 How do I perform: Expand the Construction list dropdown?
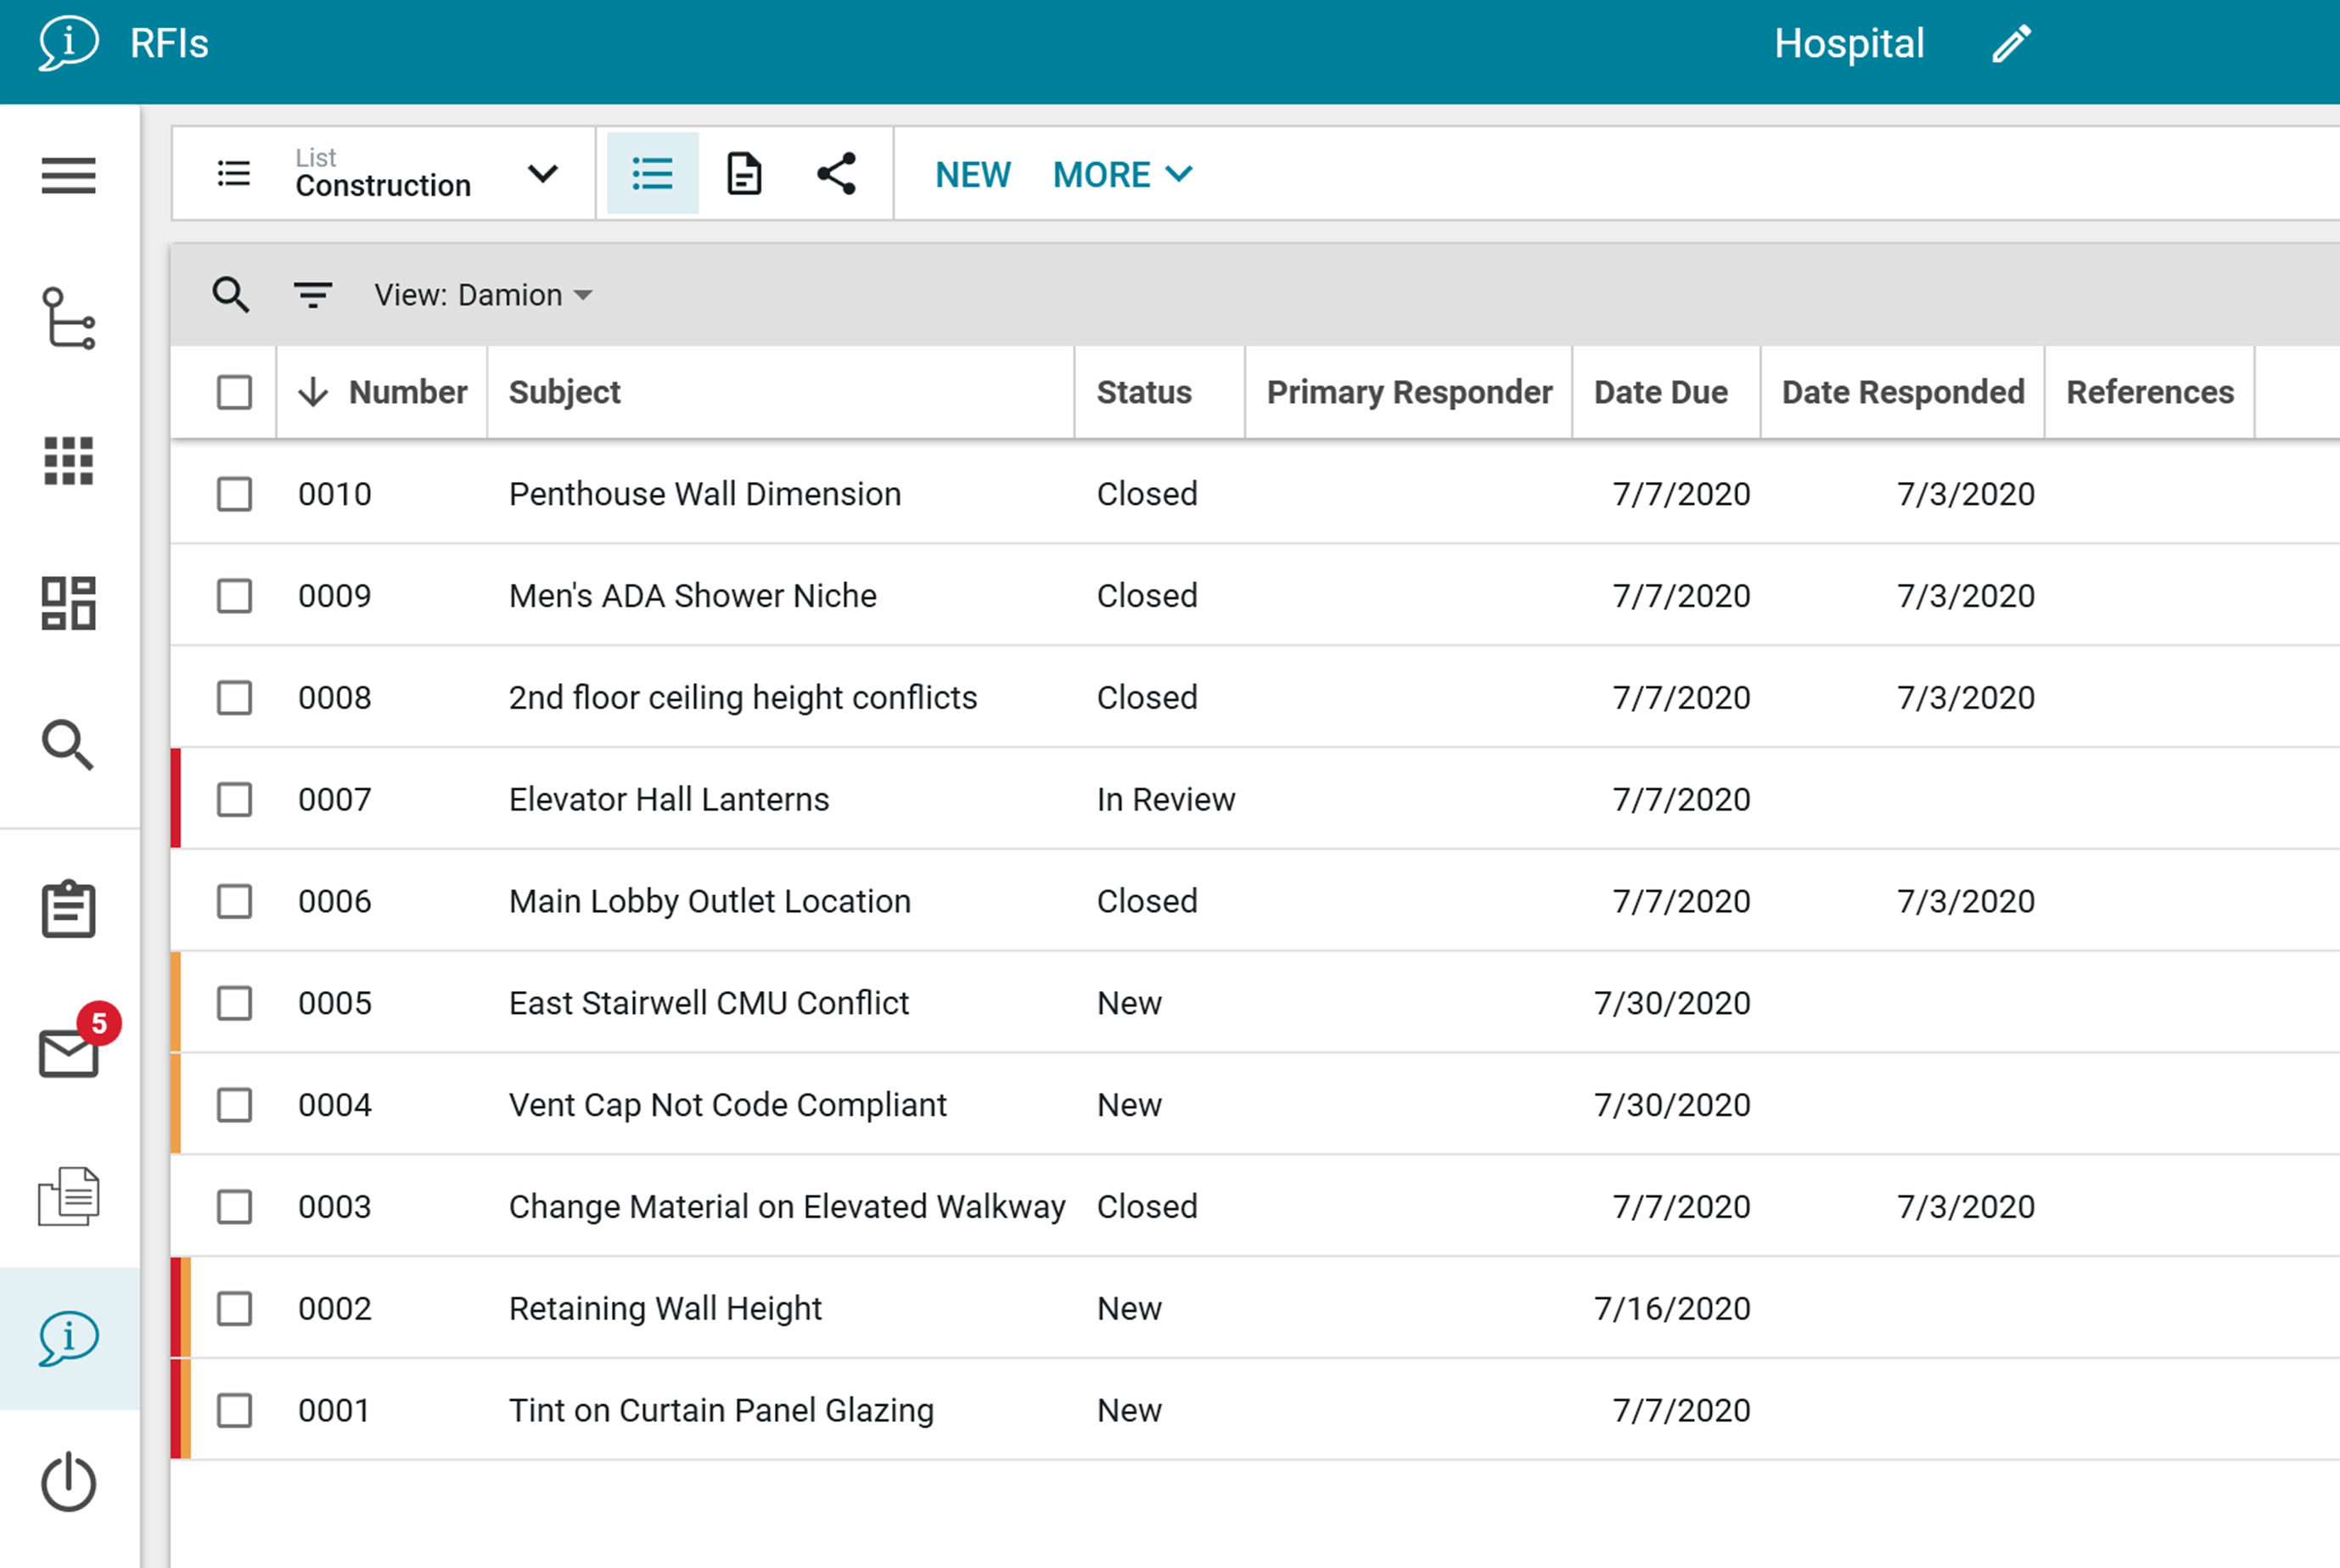coord(542,174)
